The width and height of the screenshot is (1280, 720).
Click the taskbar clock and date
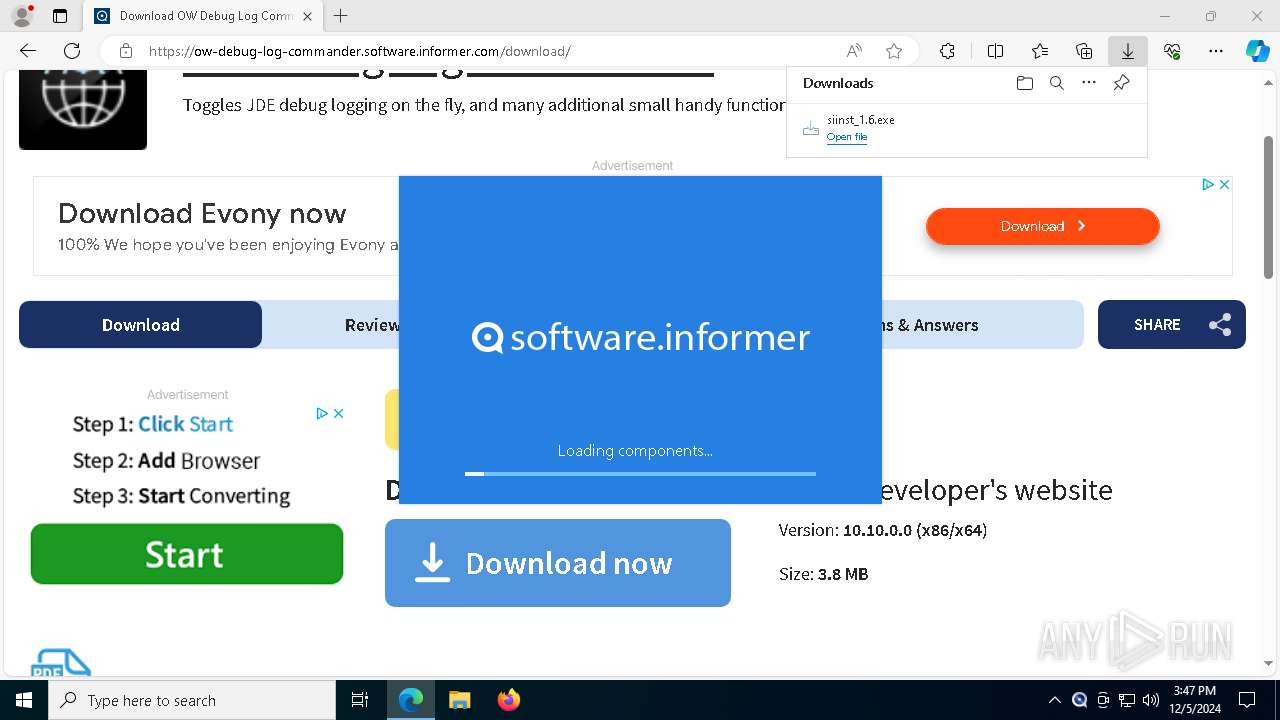point(1194,700)
